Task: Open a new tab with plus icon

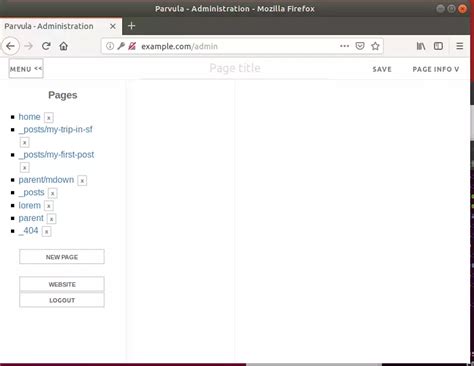Action: [x=132, y=26]
